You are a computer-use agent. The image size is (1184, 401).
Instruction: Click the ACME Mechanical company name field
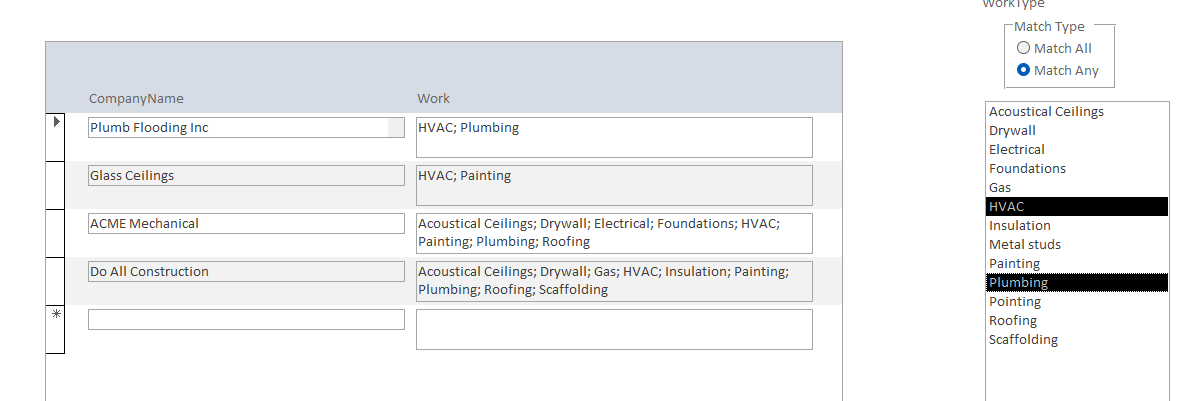tap(246, 223)
